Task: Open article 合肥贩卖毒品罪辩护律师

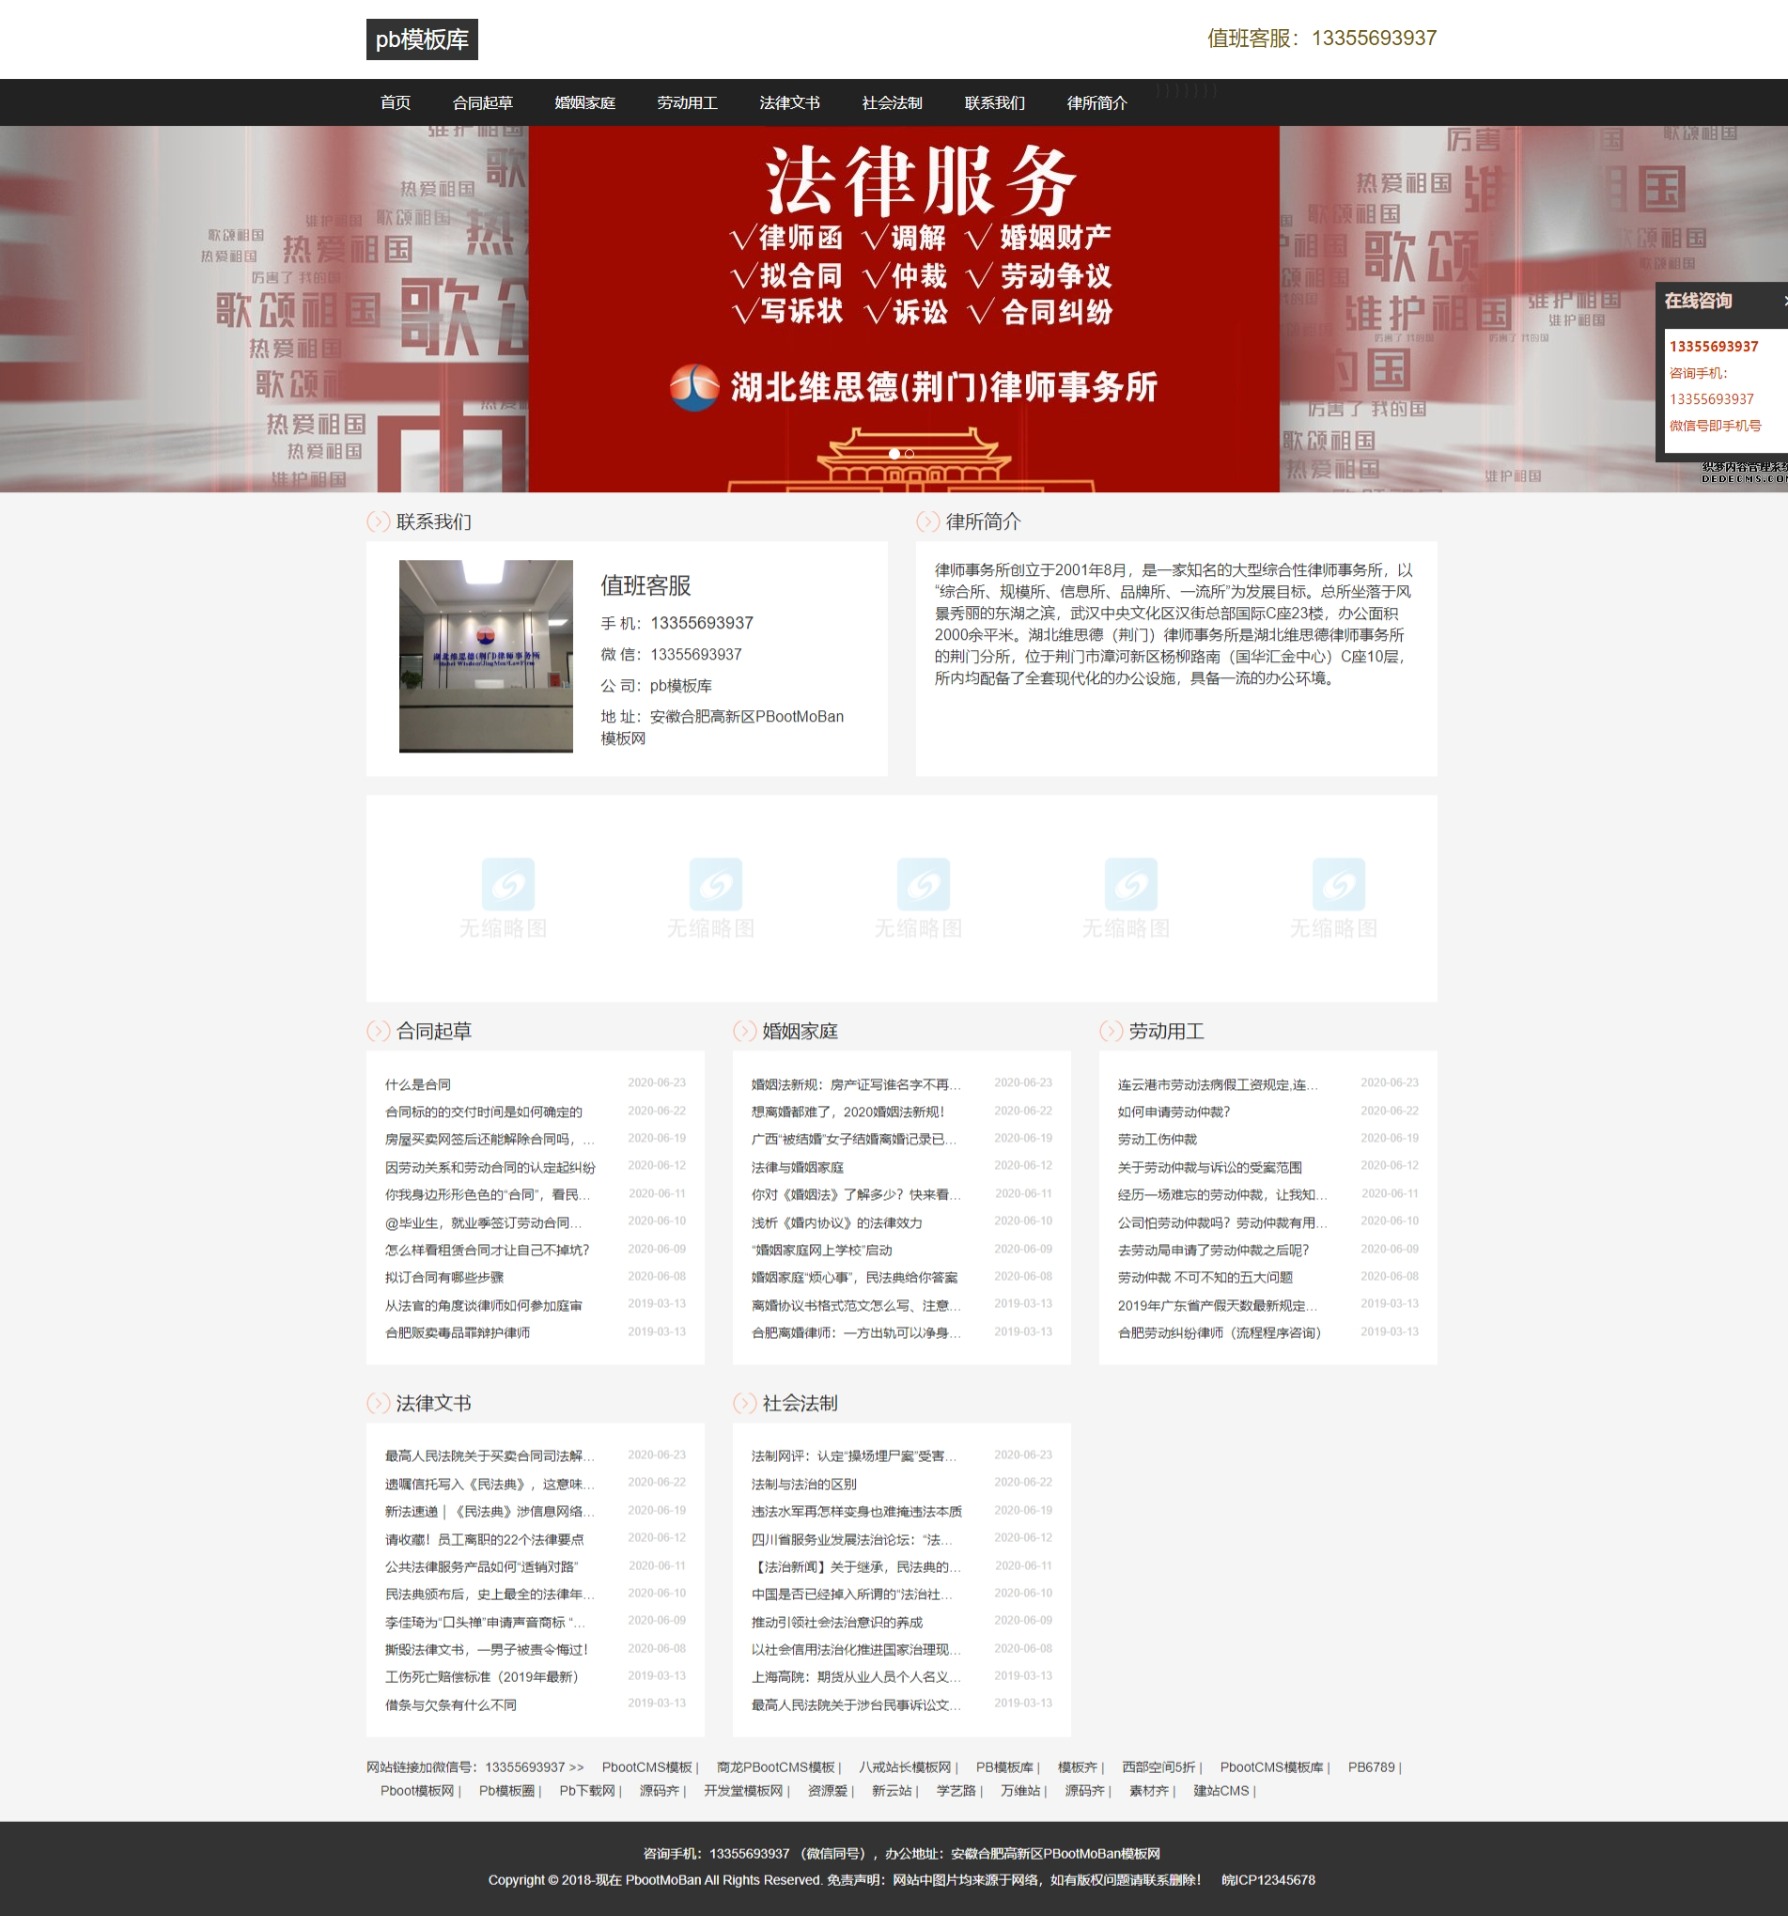Action: pos(458,1332)
